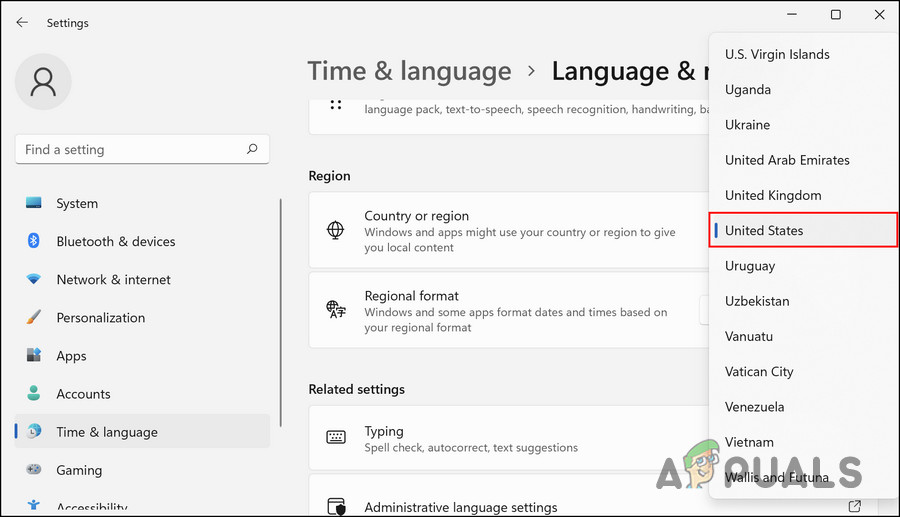Viewport: 900px width, 517px height.
Task: Click the Typing keyboard icon
Action: click(x=336, y=437)
